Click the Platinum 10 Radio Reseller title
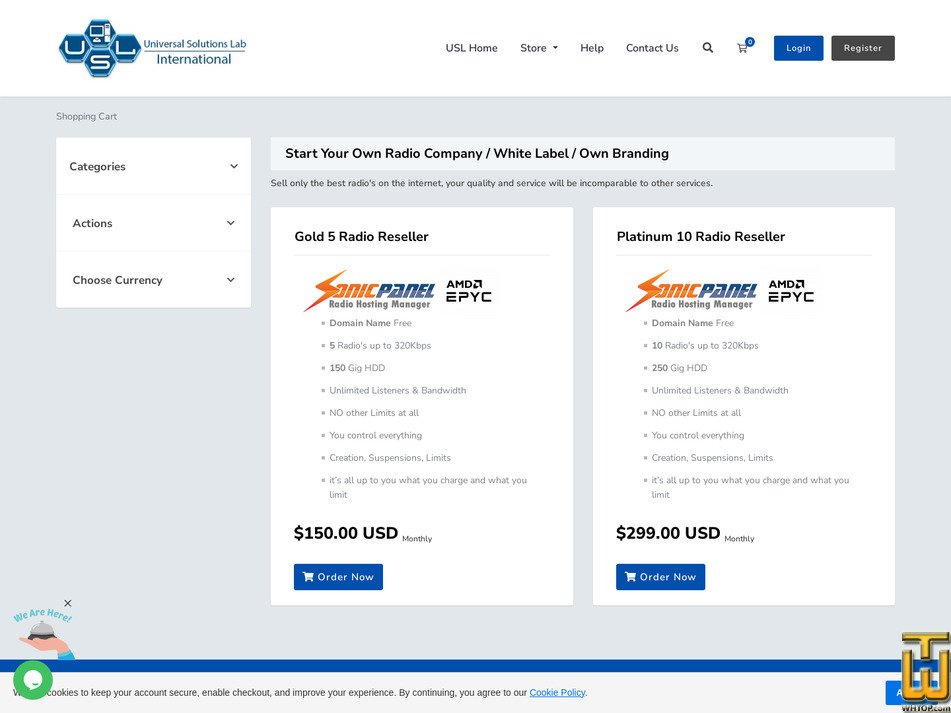This screenshot has width=951, height=713. click(701, 236)
